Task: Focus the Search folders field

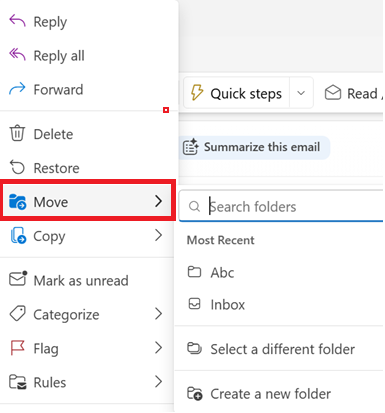Action: pyautogui.click(x=281, y=207)
